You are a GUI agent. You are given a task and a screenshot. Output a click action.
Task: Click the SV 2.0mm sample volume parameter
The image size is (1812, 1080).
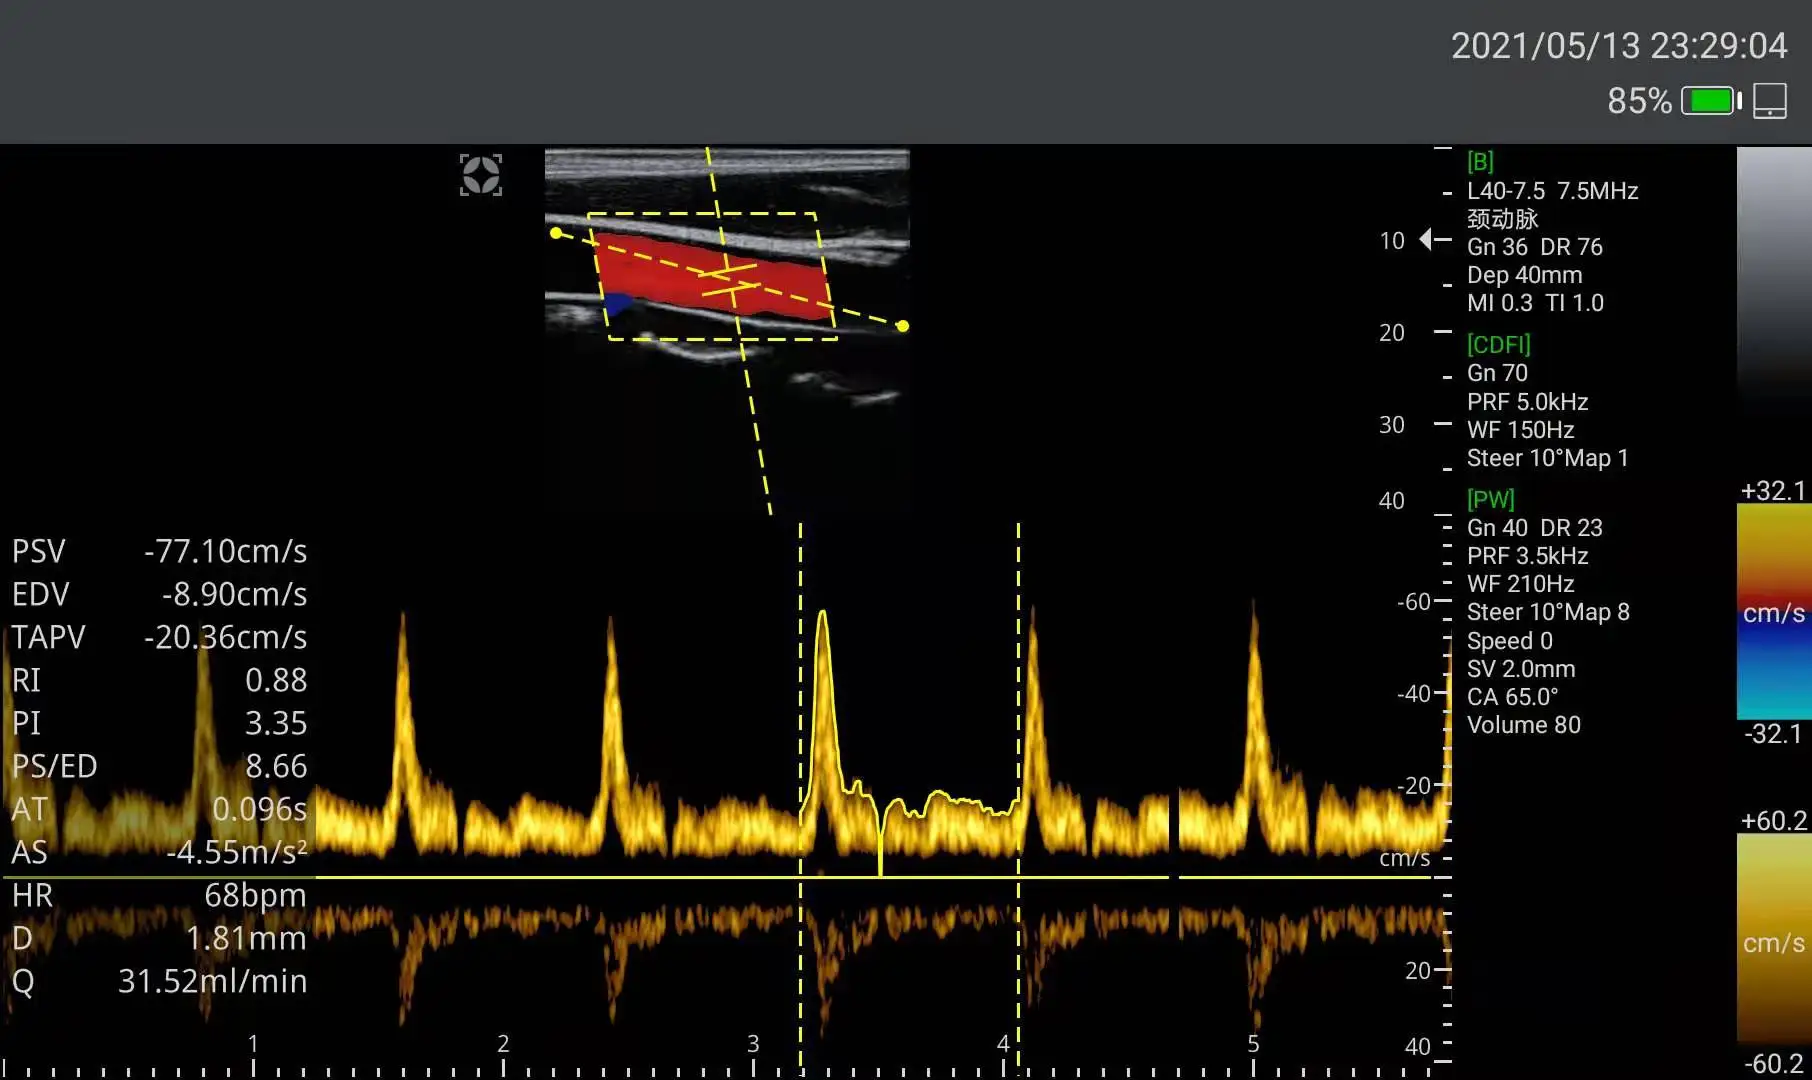(x=1520, y=669)
